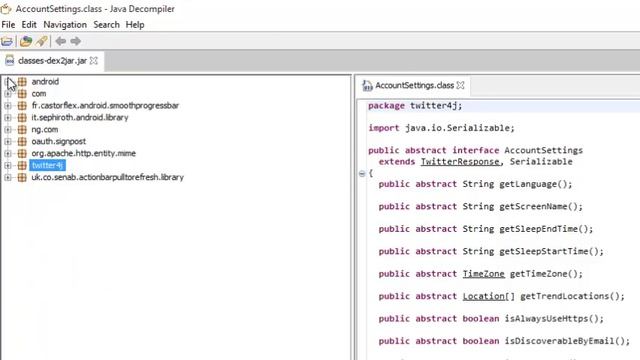Collapse the AccountSettings interface code block
The image size is (640, 360).
[x=362, y=173]
